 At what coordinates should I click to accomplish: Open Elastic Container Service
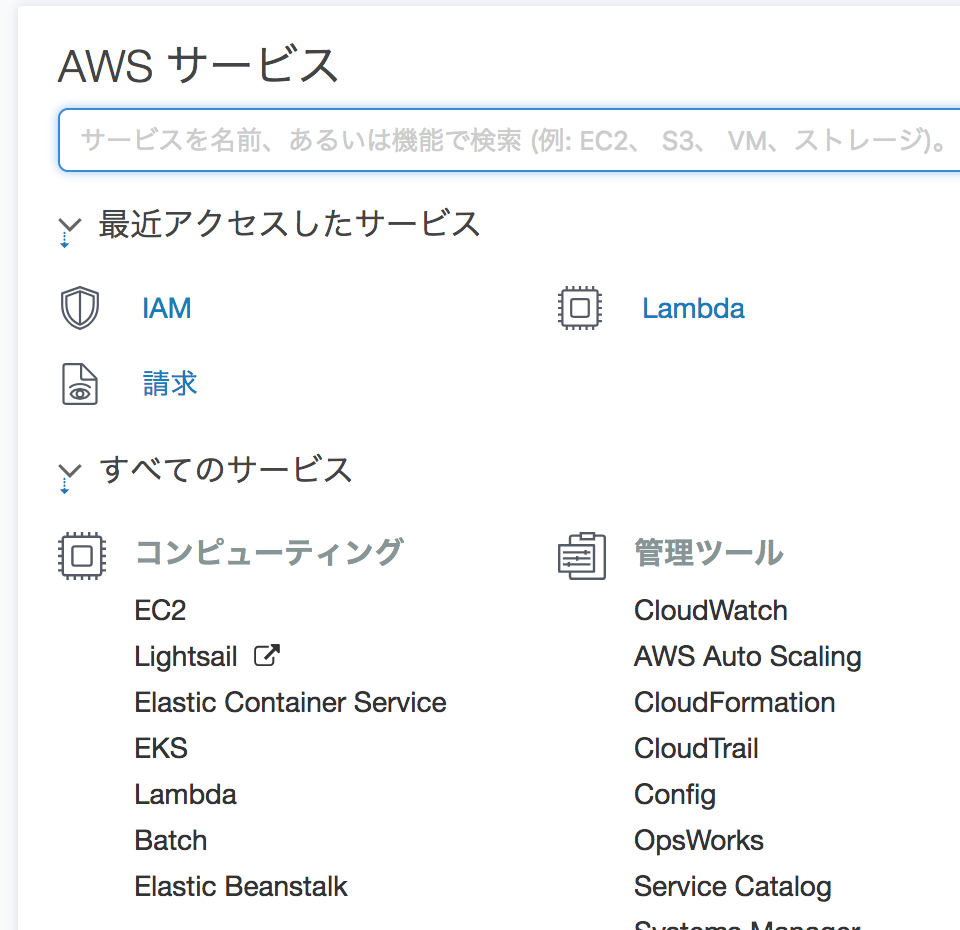tap(290, 702)
